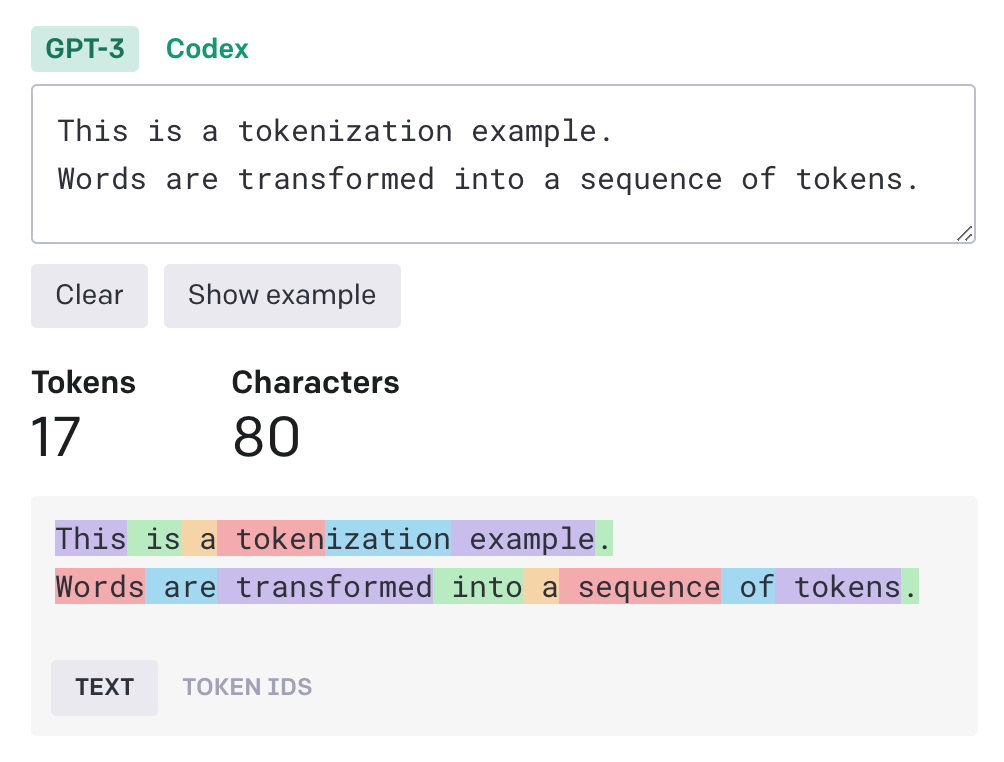Viewport: 1004px width, 762px height.
Task: Select the GPT-3 tokenizer tab
Action: click(x=84, y=48)
